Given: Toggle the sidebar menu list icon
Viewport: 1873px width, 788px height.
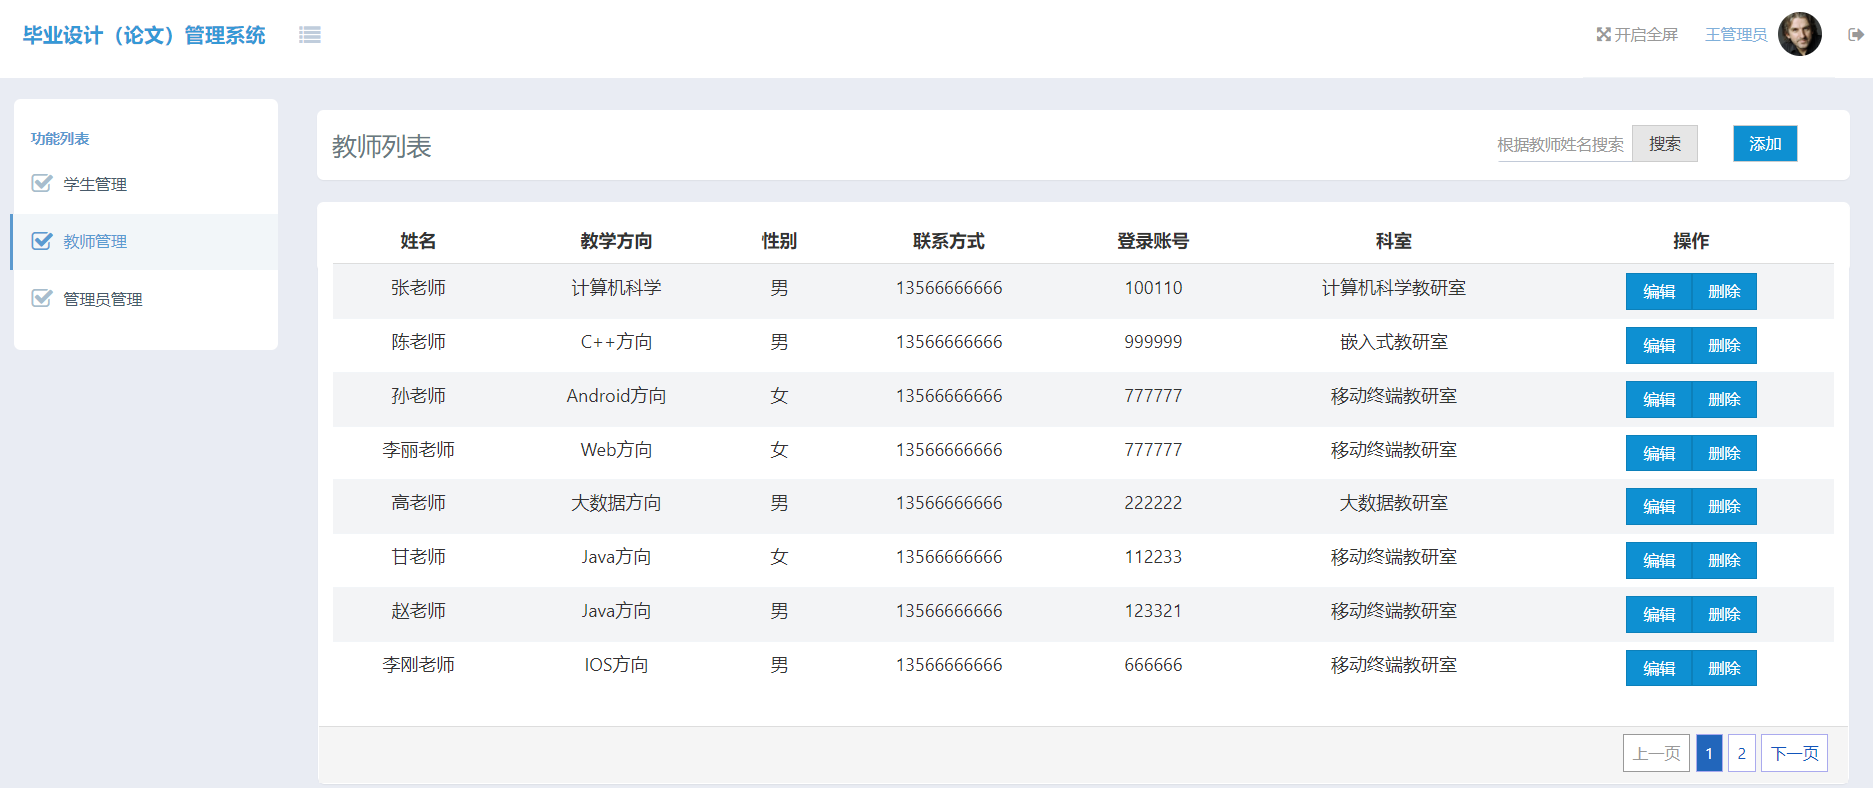Looking at the screenshot, I should click(310, 35).
